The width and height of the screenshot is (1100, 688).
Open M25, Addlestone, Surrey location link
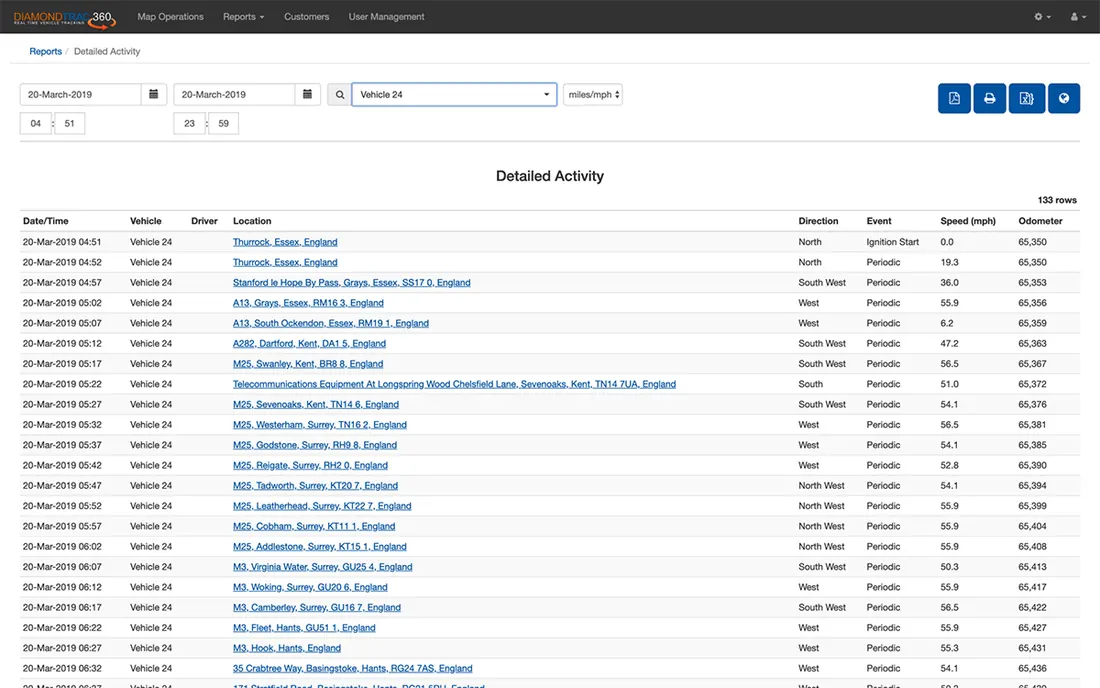coord(320,547)
